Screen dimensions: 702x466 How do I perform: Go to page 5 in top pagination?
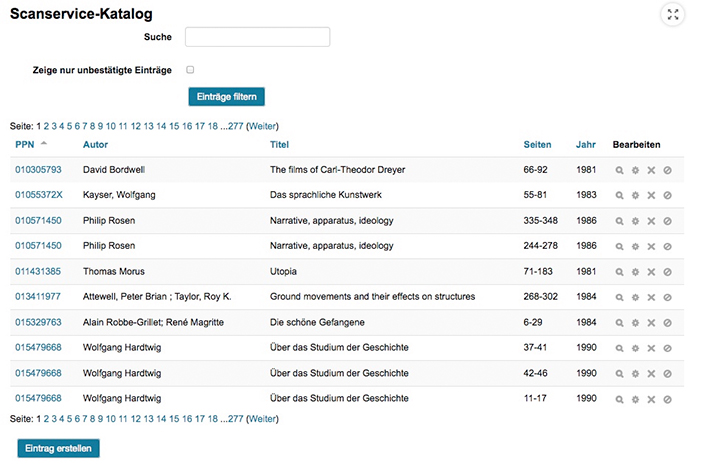coord(69,126)
